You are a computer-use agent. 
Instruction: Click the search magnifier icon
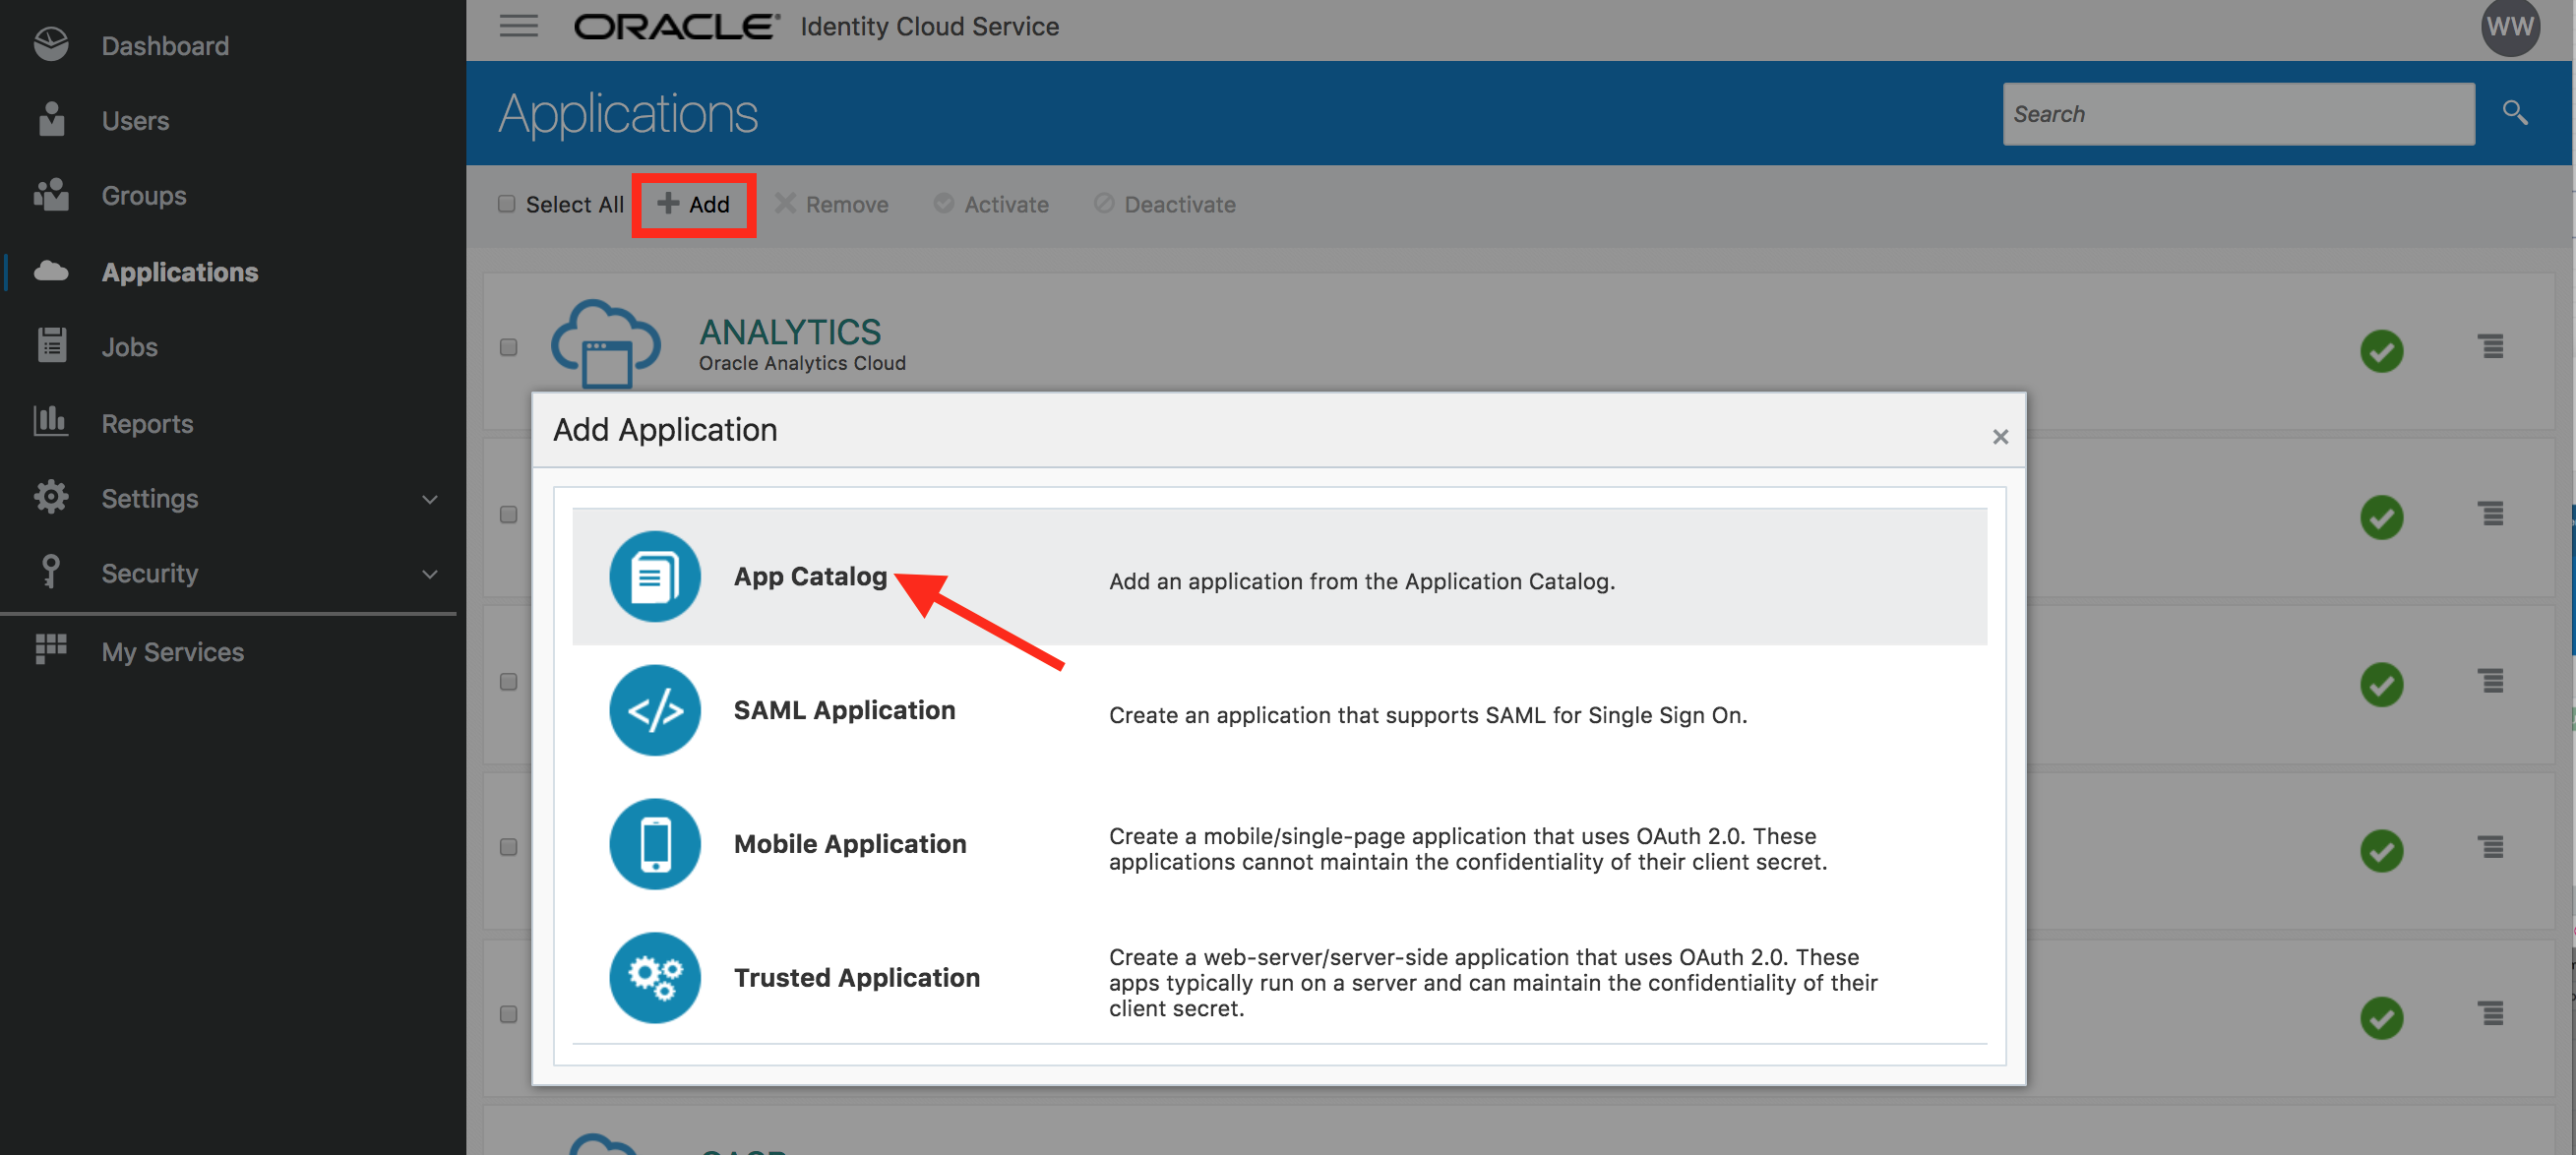pyautogui.click(x=2514, y=113)
